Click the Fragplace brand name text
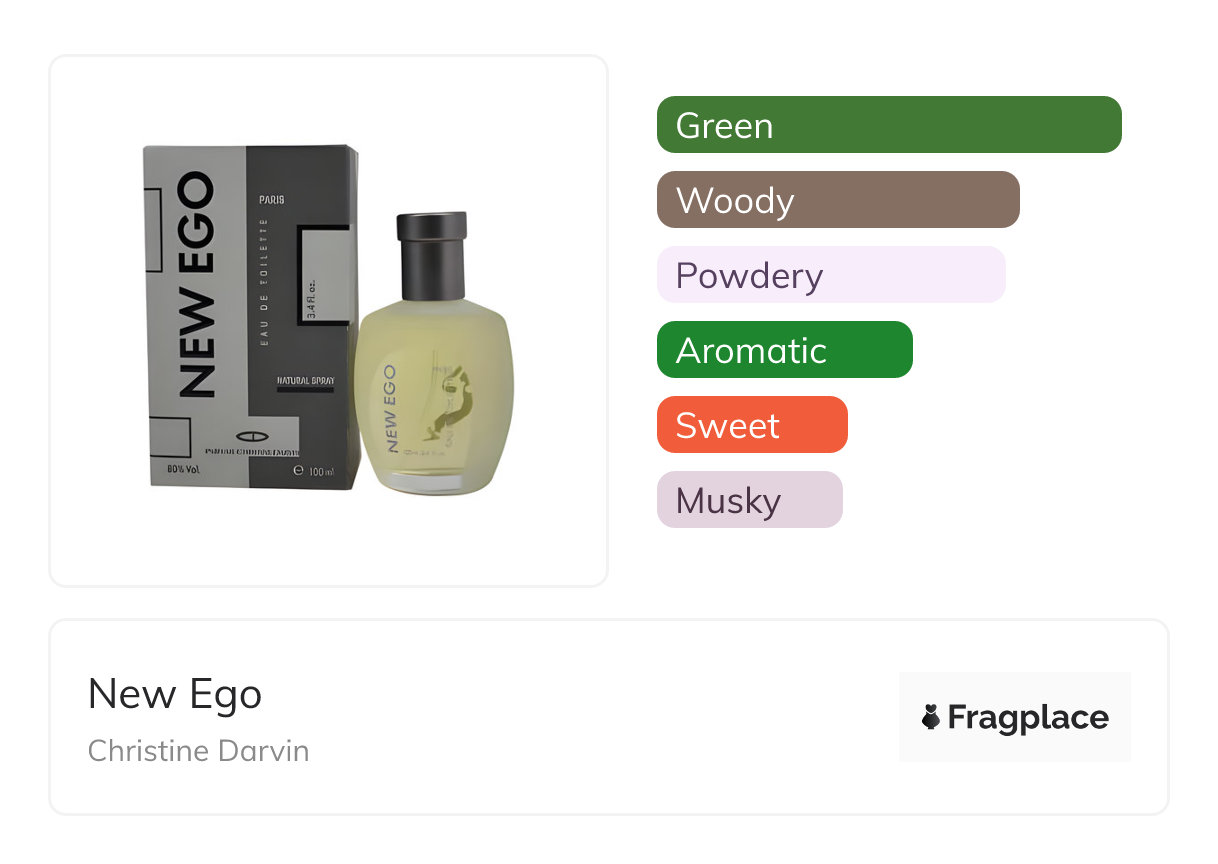This screenshot has height=864, width=1218. click(1028, 717)
